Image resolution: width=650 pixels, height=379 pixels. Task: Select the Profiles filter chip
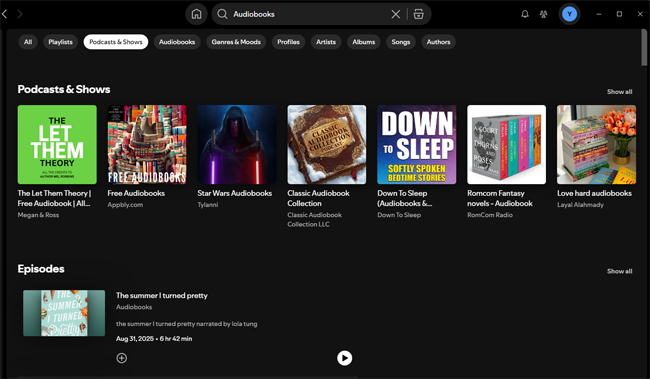pyautogui.click(x=289, y=42)
